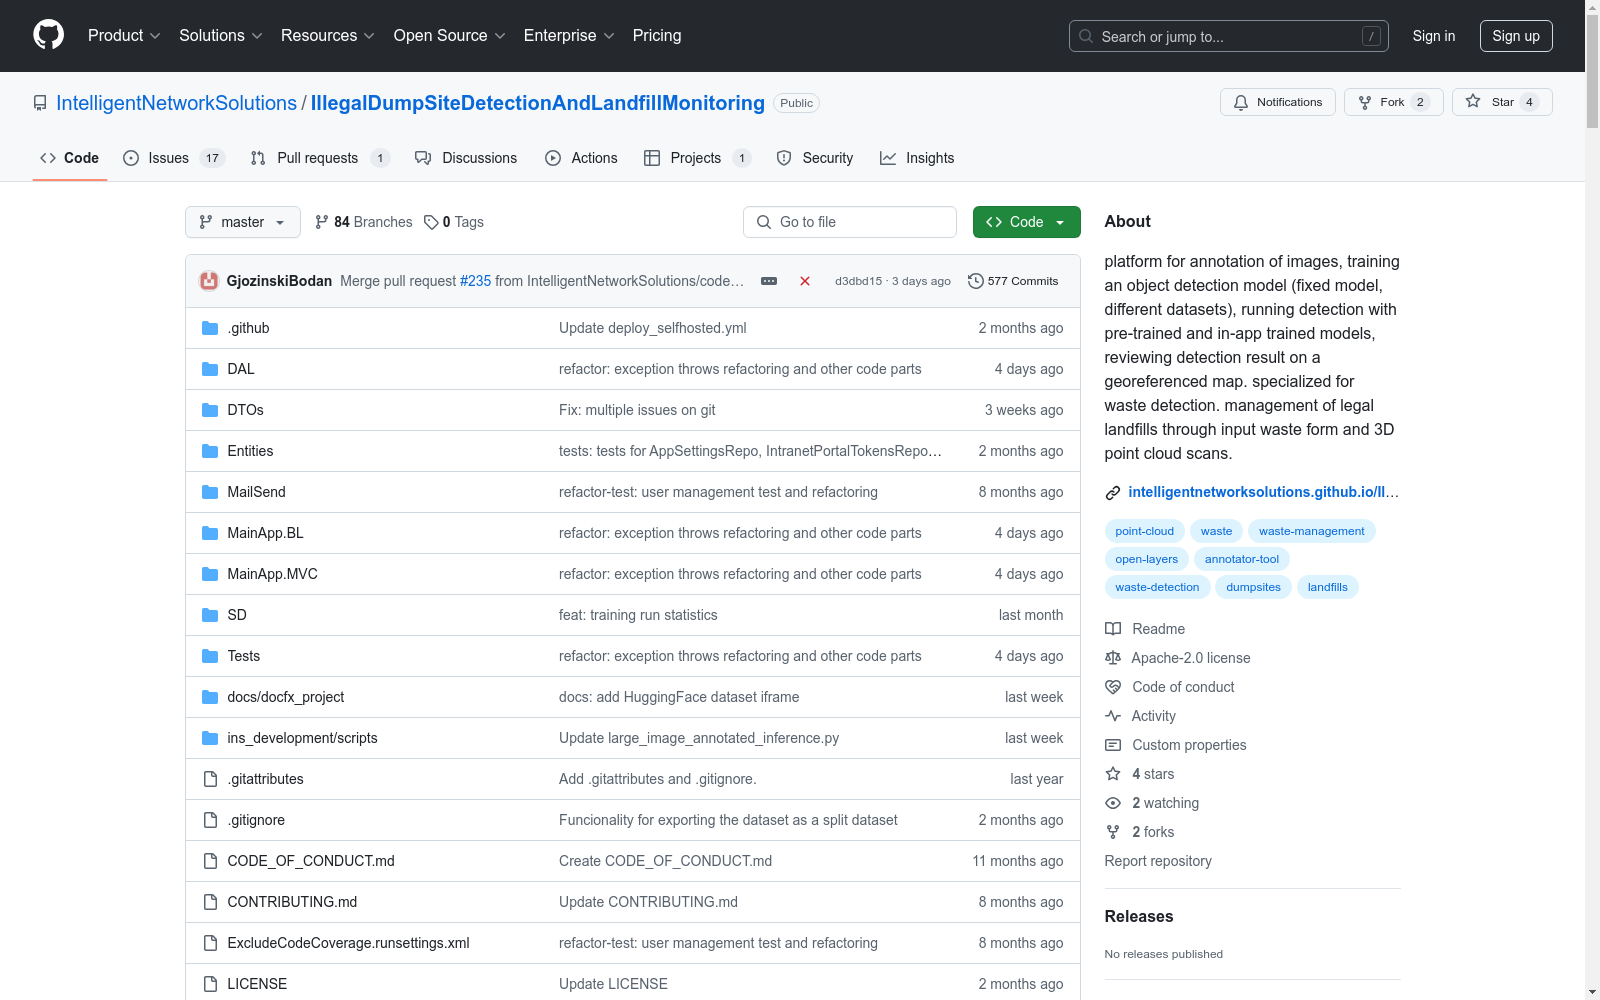Click the MailSend folder icon
Image resolution: width=1600 pixels, height=1000 pixels.
pyautogui.click(x=210, y=492)
